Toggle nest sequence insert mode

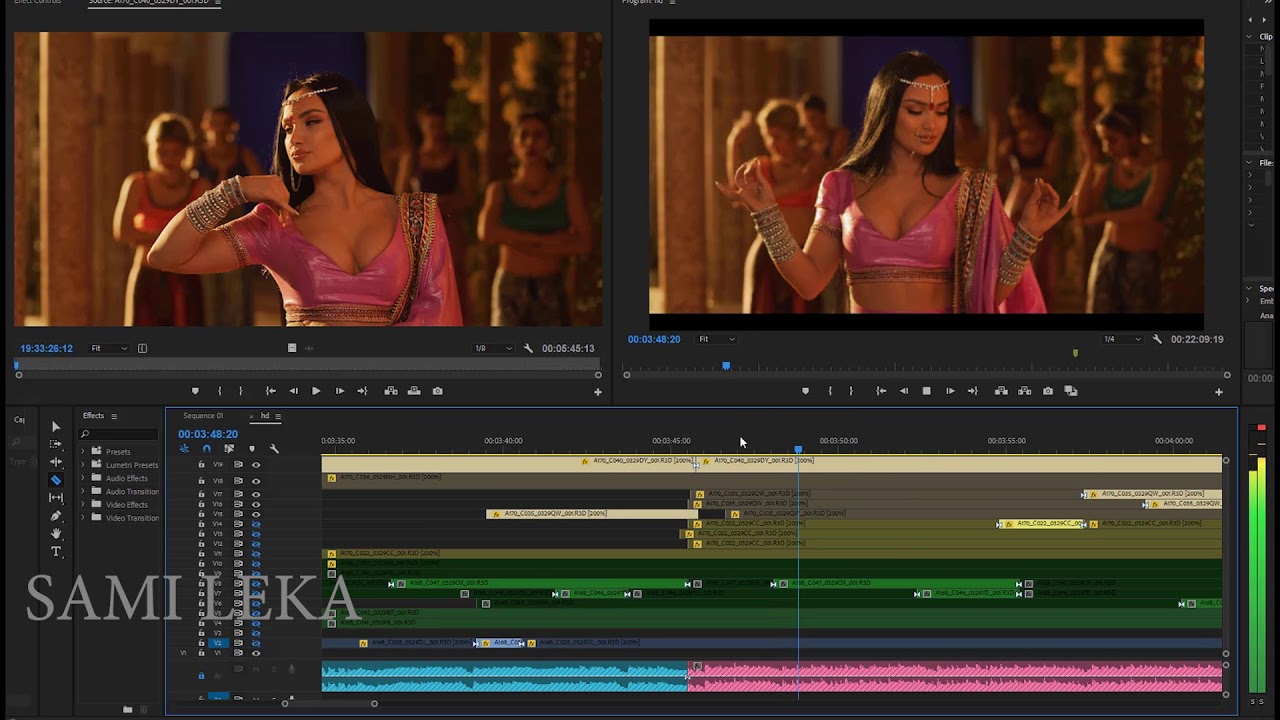tap(185, 449)
